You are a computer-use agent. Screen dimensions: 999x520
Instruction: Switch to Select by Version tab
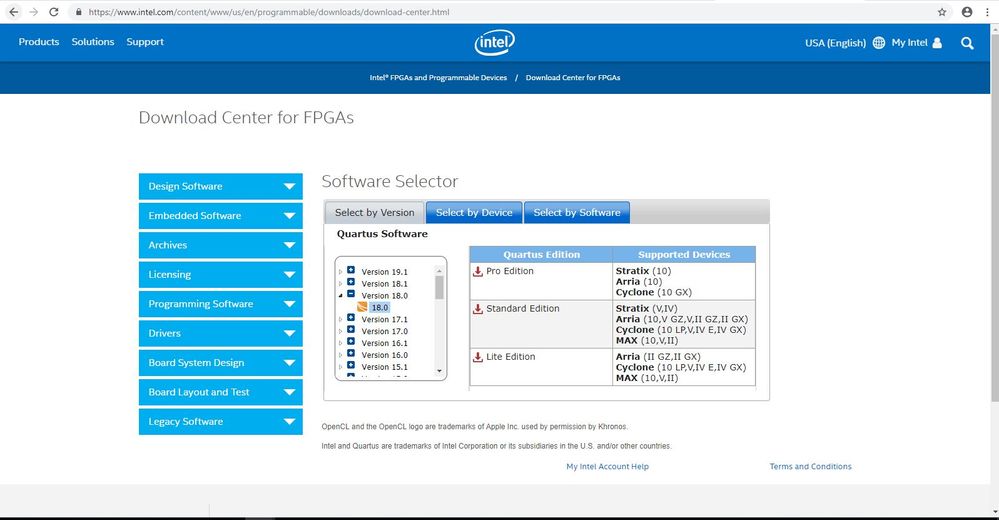(x=375, y=213)
